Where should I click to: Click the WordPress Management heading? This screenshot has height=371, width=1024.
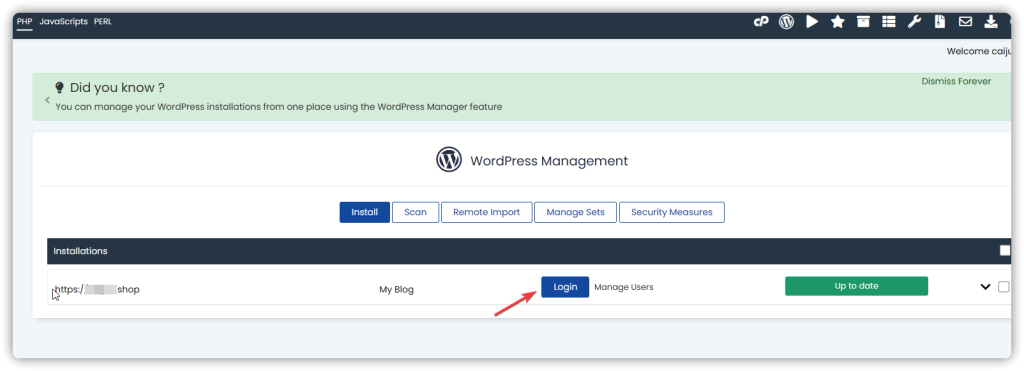point(549,161)
